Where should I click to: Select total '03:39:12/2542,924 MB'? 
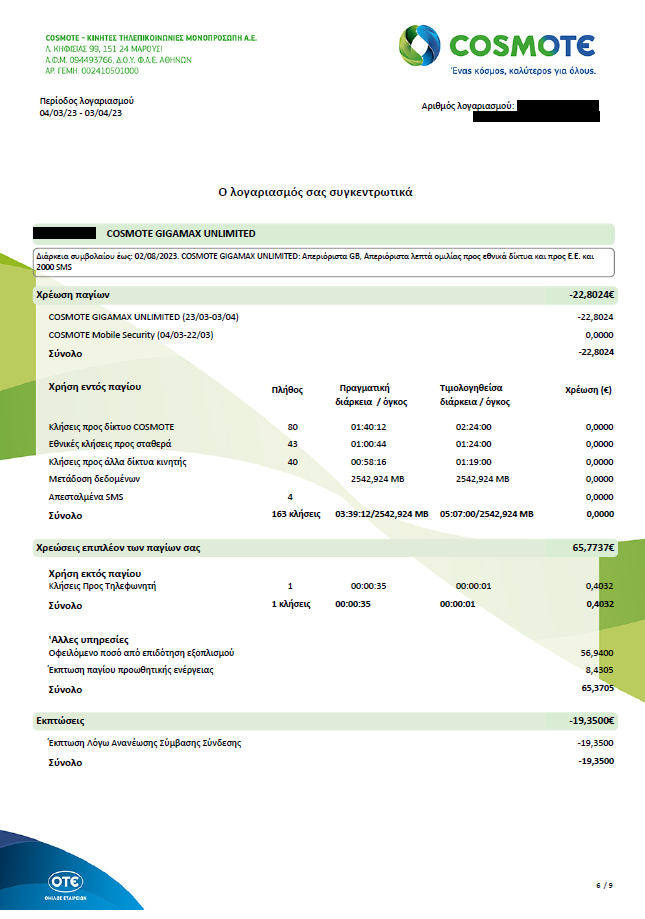click(x=382, y=514)
